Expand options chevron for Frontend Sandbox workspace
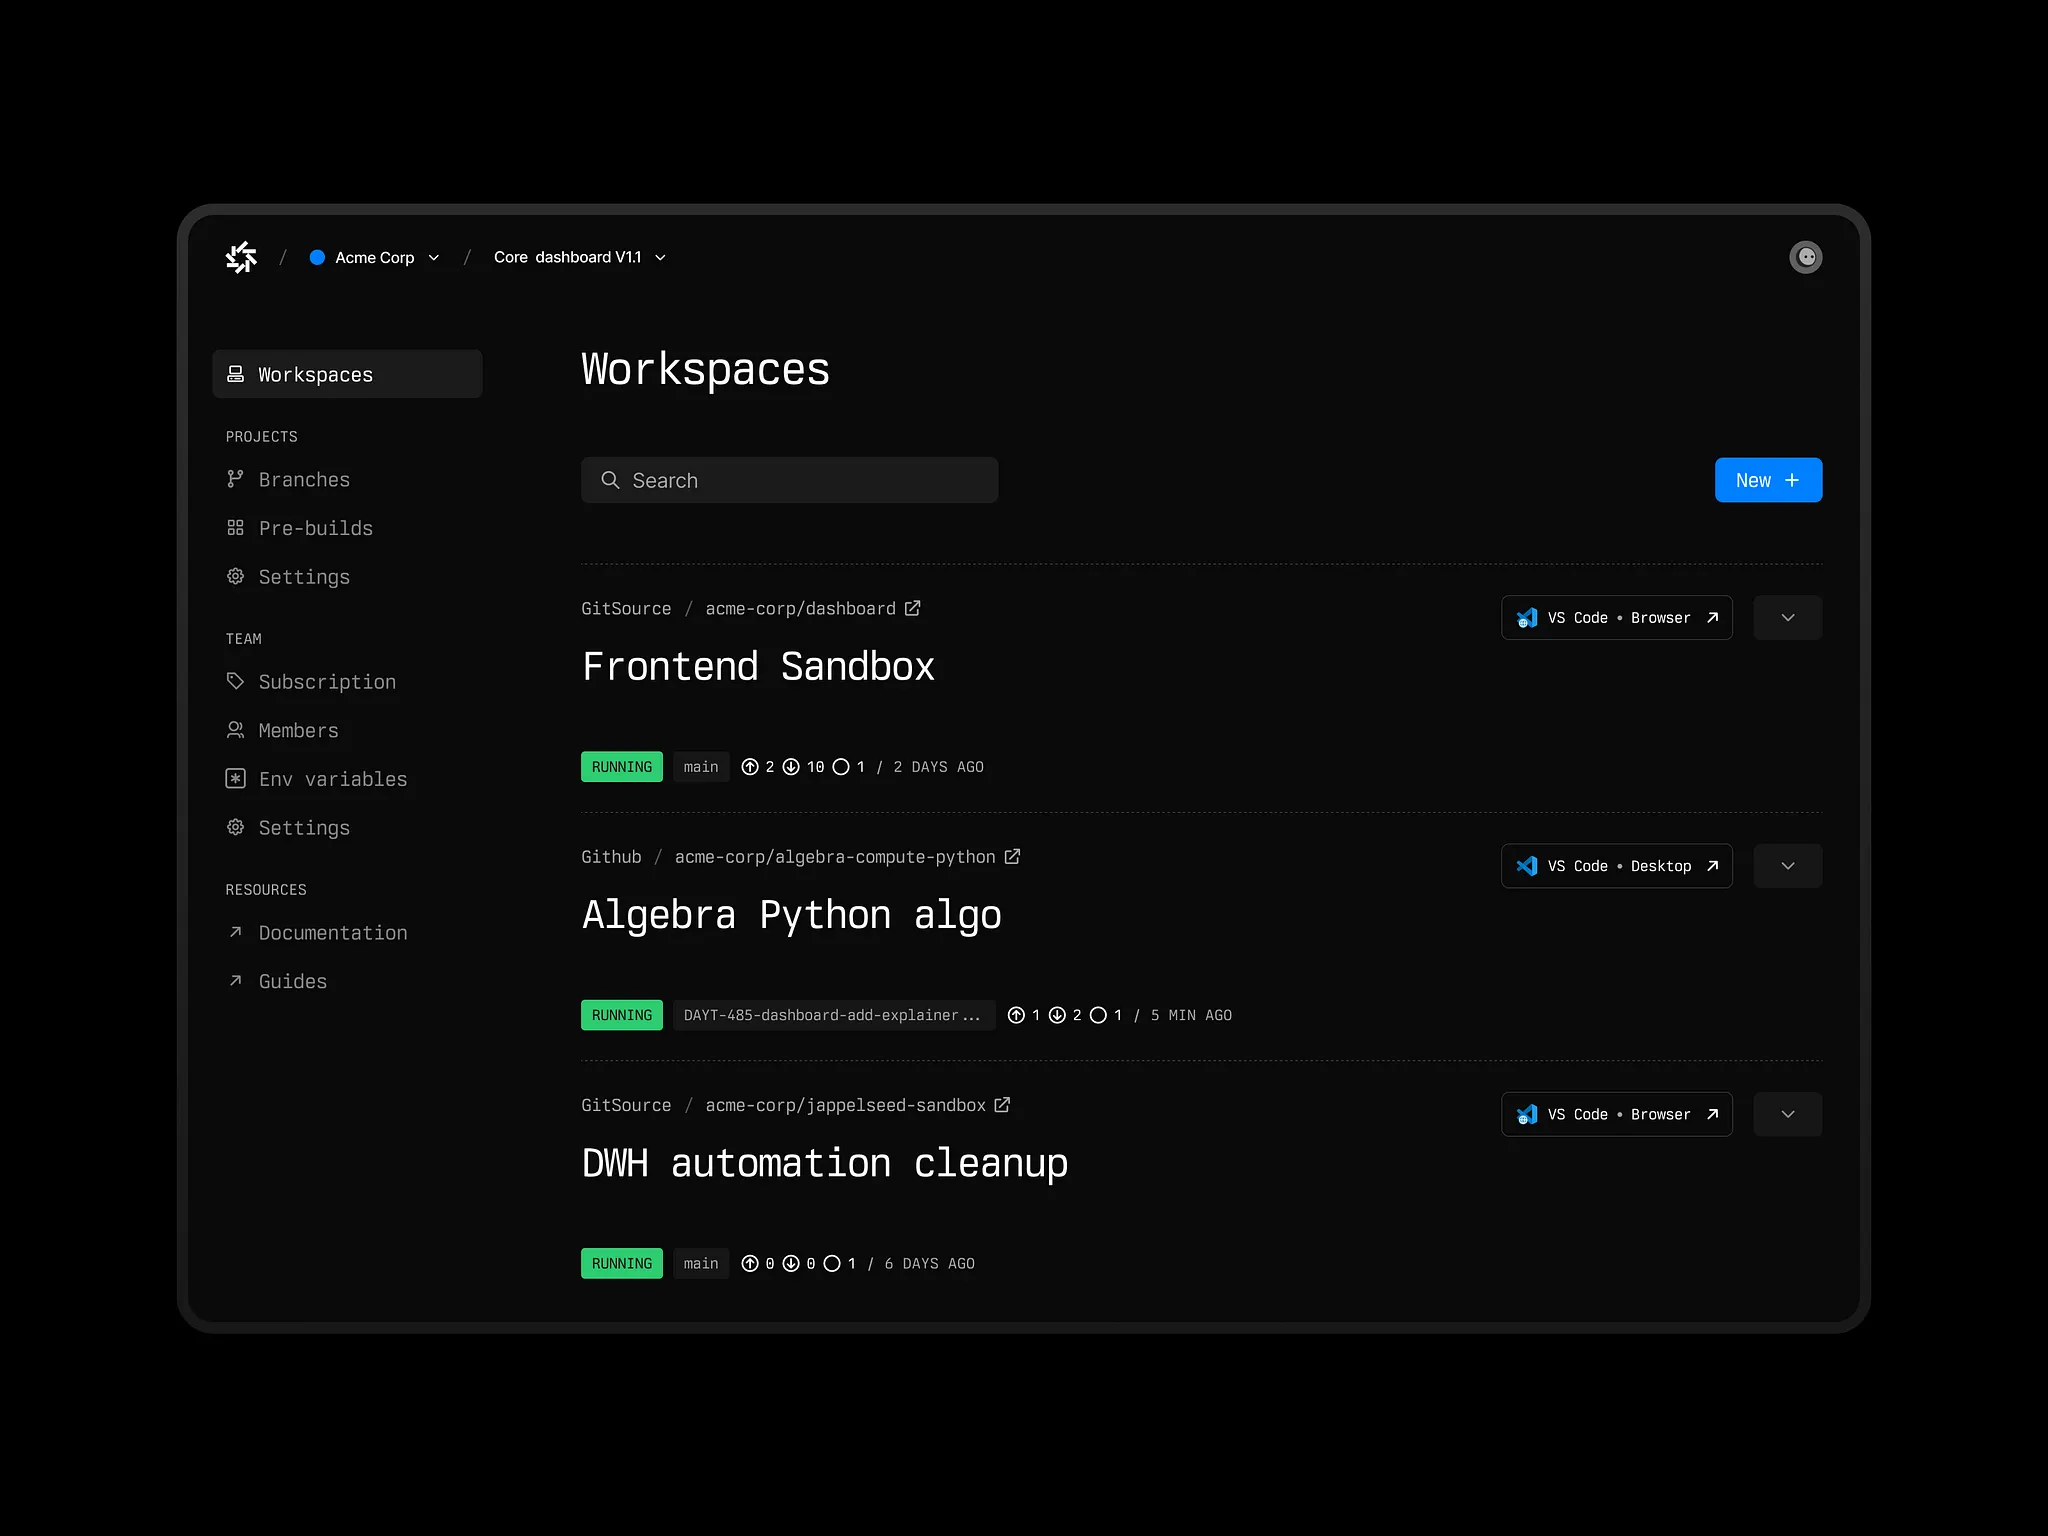This screenshot has width=2048, height=1536. click(x=1787, y=618)
